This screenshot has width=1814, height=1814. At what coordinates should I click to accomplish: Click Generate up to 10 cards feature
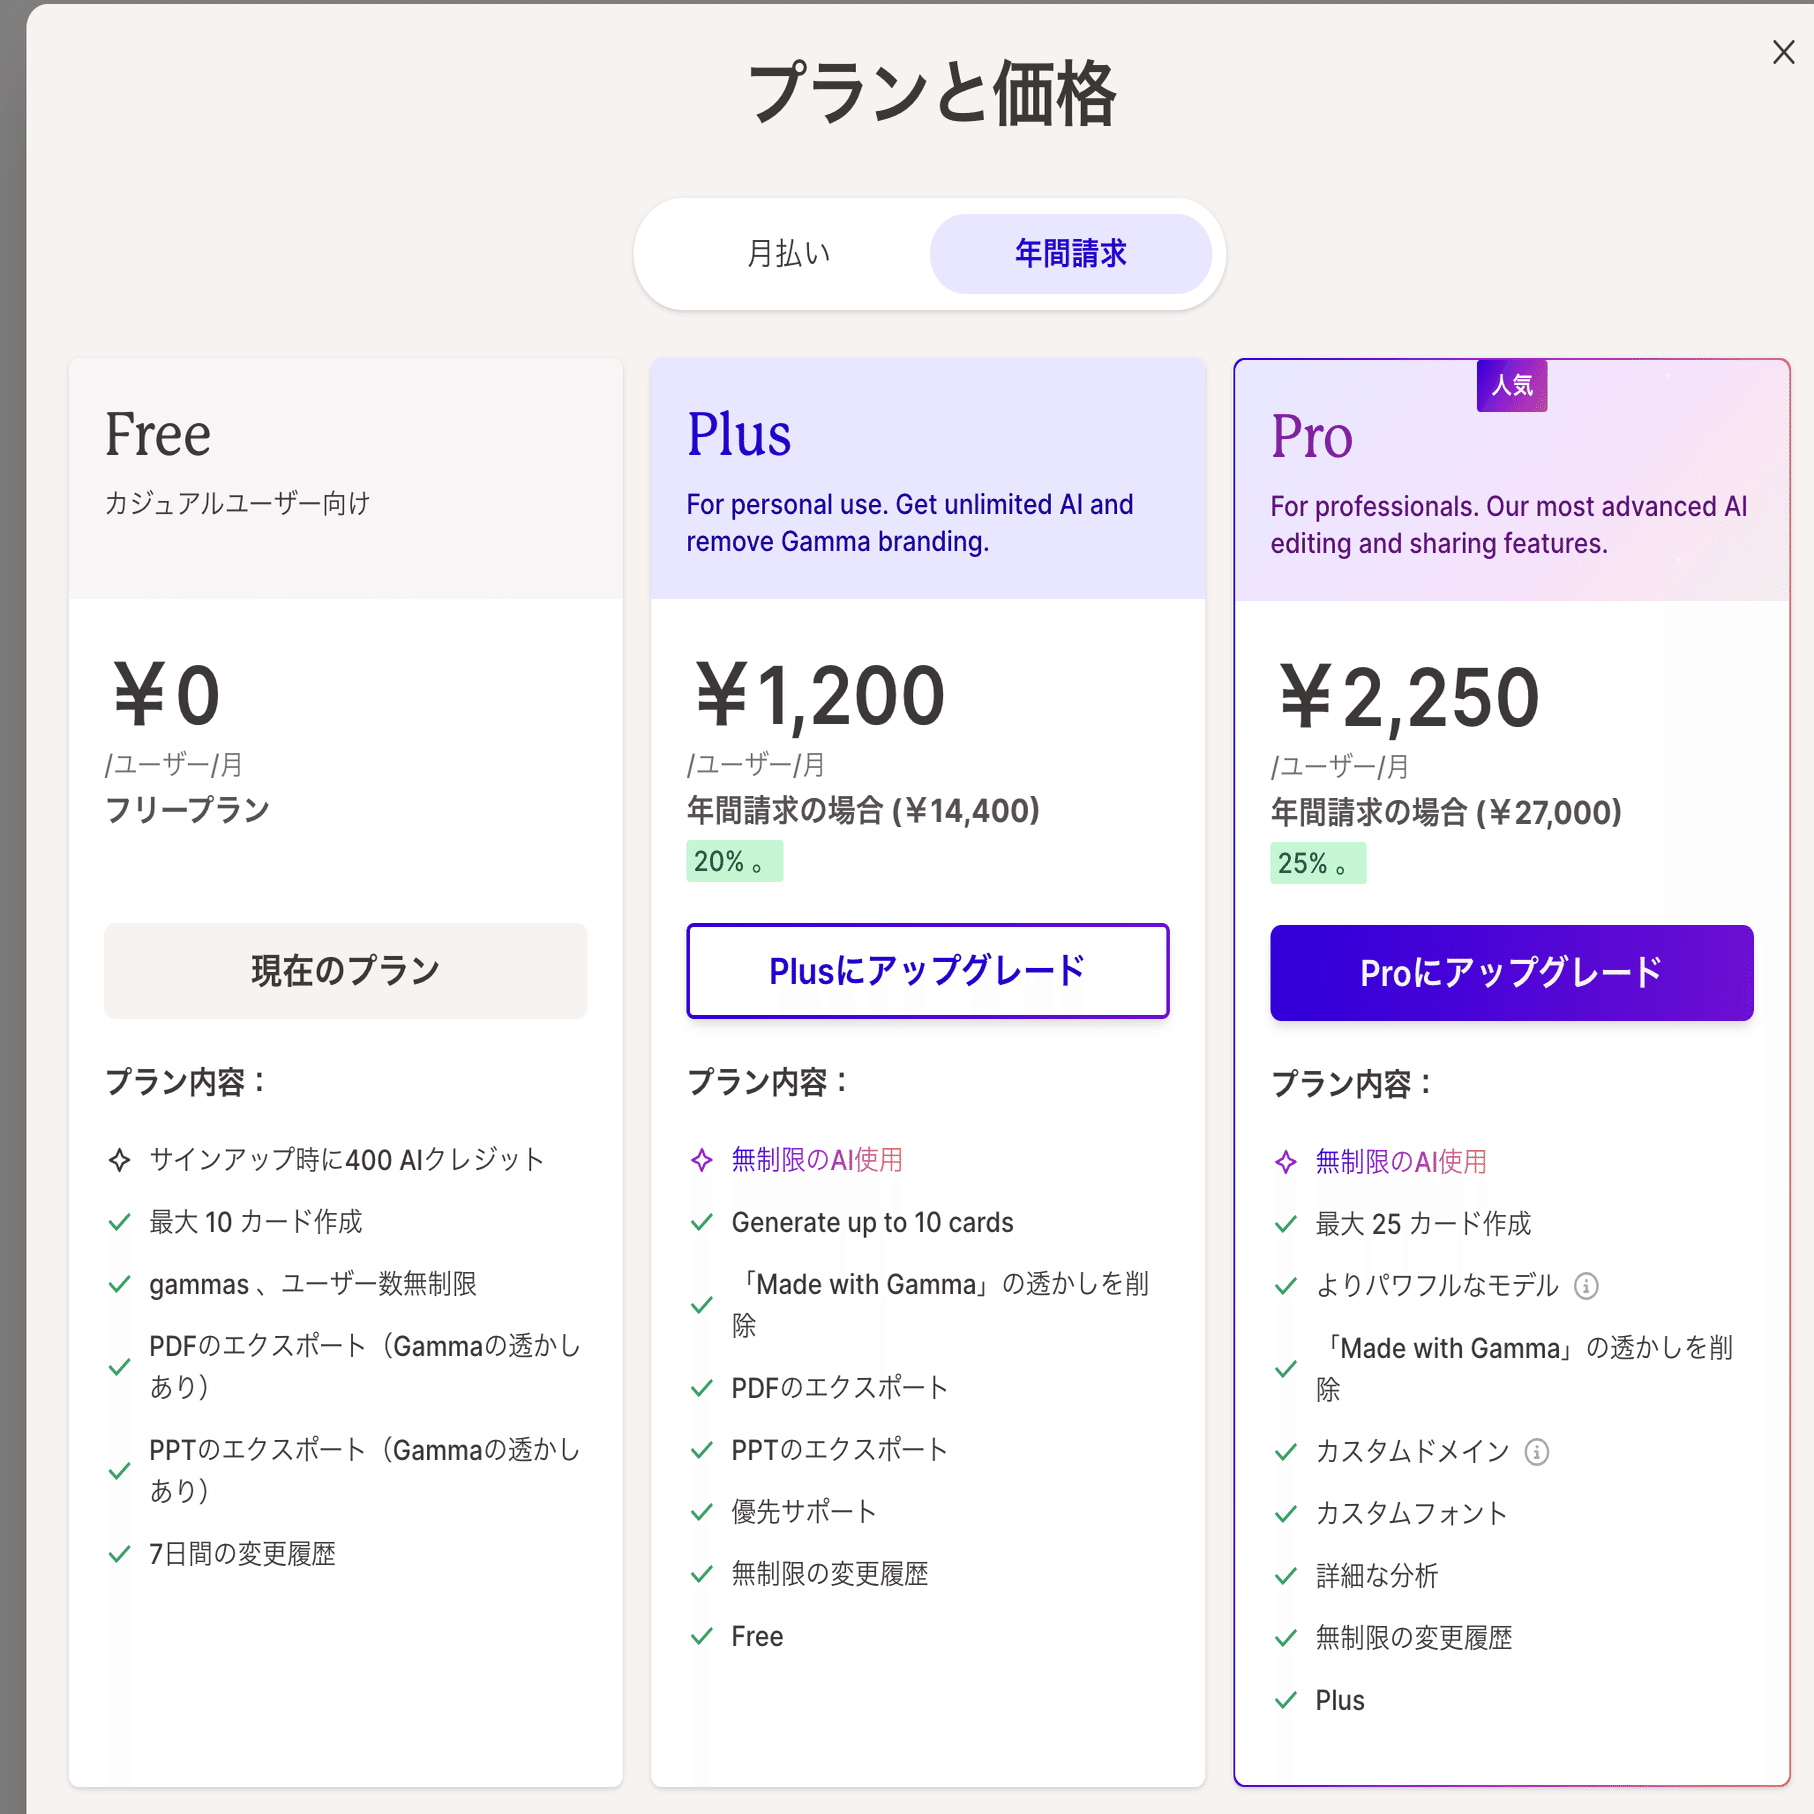[872, 1222]
